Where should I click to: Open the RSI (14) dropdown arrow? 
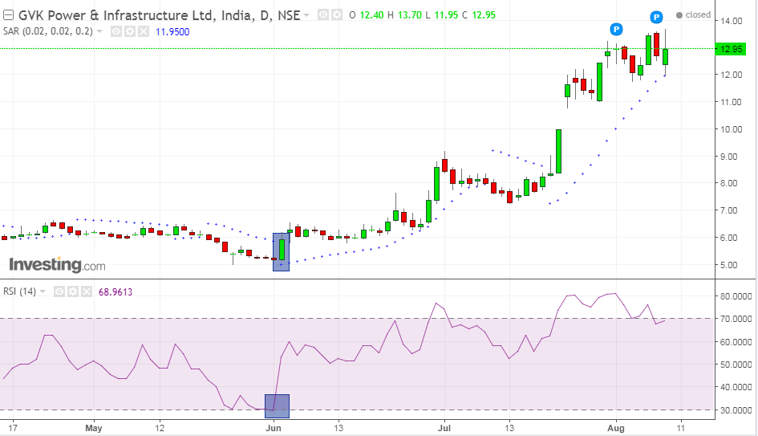pyautogui.click(x=43, y=291)
